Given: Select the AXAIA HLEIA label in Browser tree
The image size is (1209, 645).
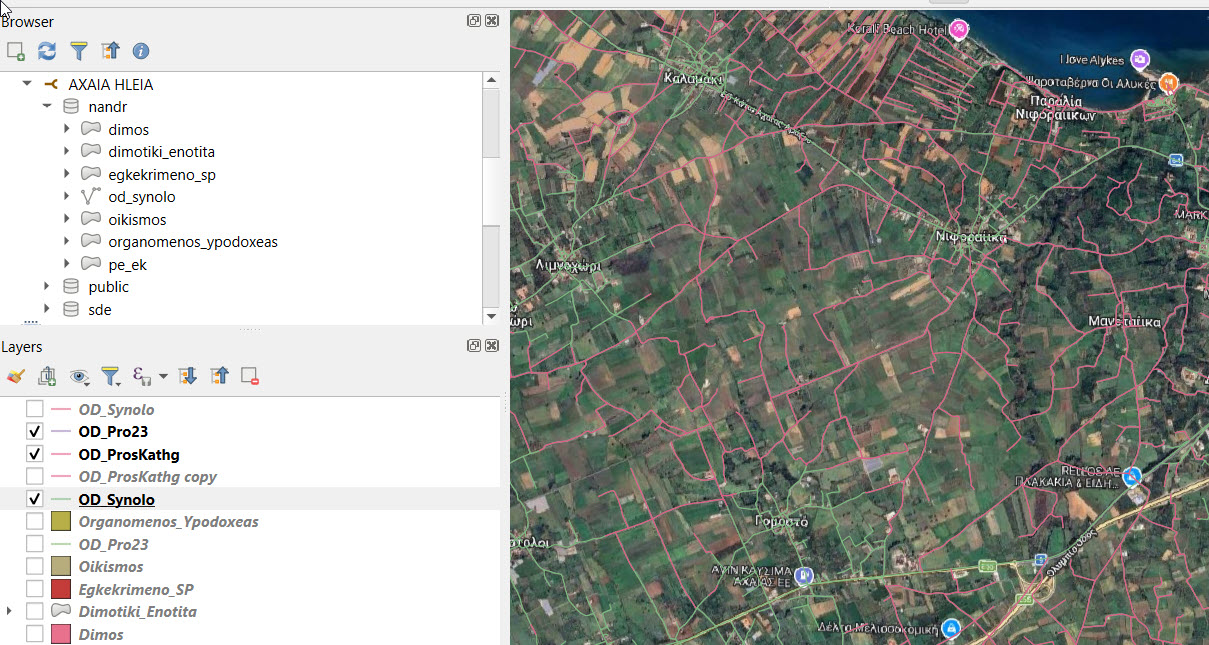Looking at the screenshot, I should coord(111,85).
